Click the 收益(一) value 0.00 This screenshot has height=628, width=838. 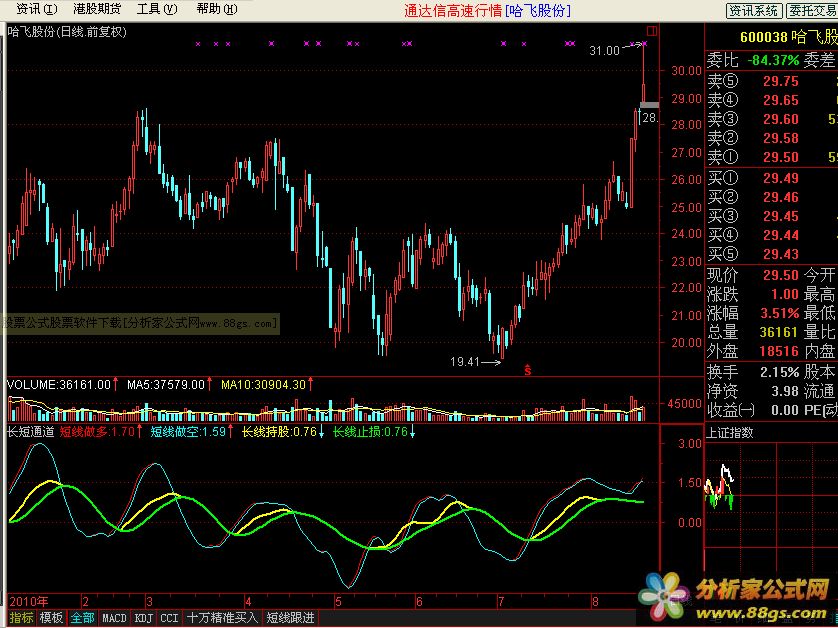point(784,410)
